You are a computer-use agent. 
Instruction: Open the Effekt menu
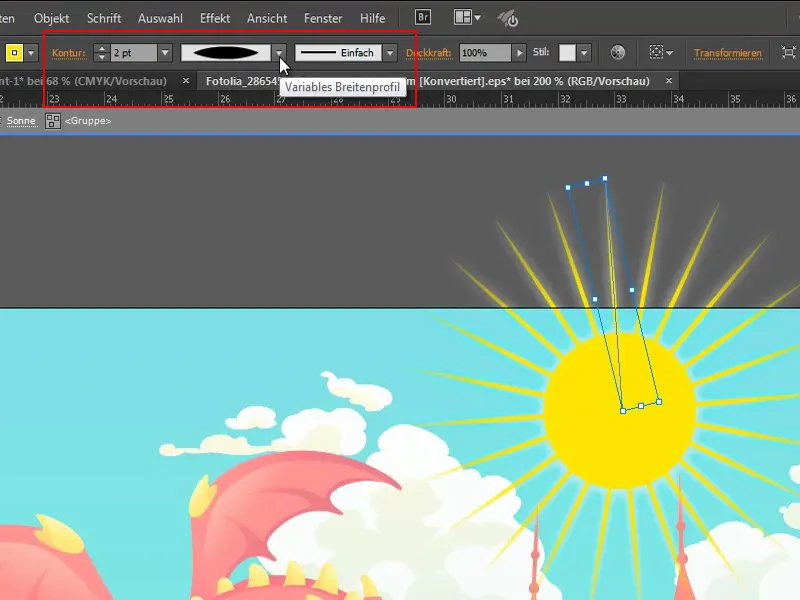(215, 18)
